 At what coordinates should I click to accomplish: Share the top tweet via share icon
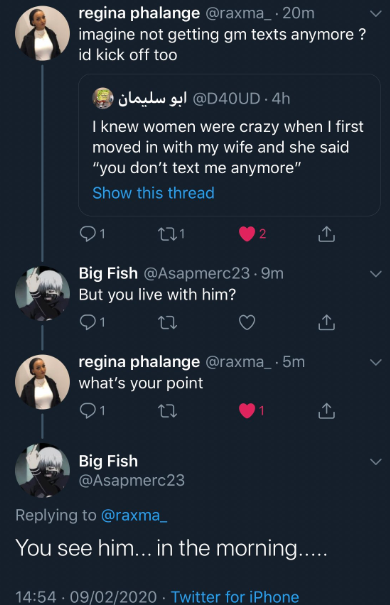[x=326, y=234]
